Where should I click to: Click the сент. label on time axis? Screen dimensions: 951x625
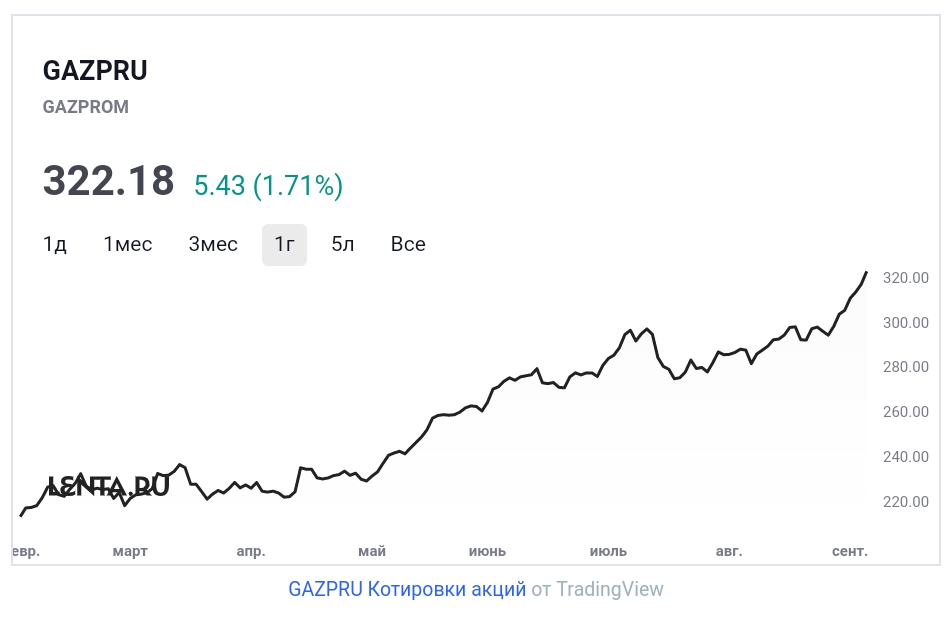[850, 551]
